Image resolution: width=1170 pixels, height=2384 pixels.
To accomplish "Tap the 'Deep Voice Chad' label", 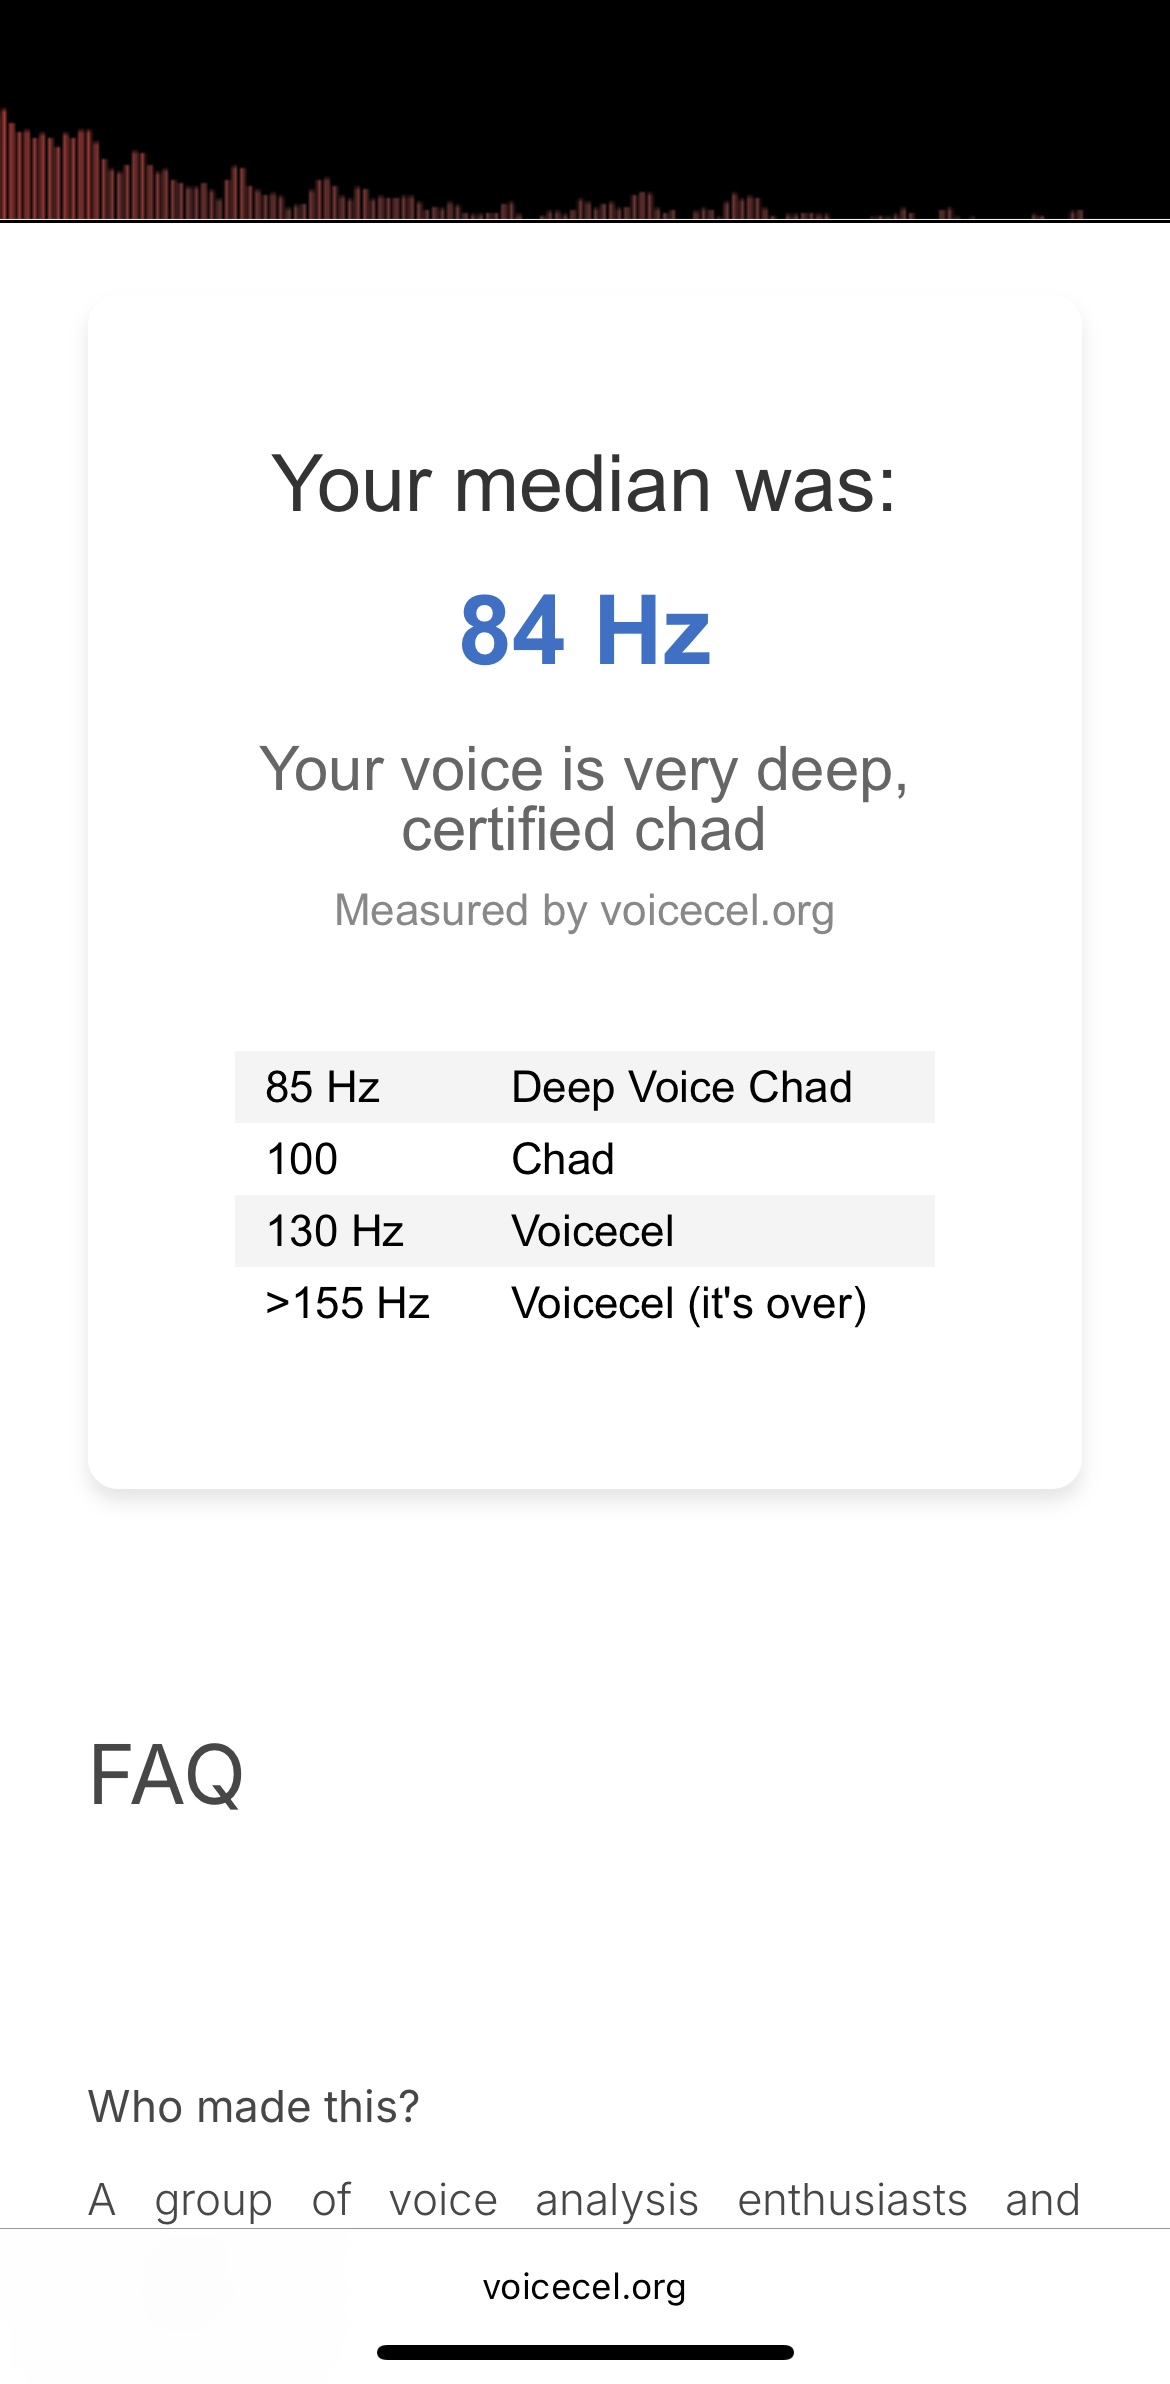I will pyautogui.click(x=681, y=1087).
